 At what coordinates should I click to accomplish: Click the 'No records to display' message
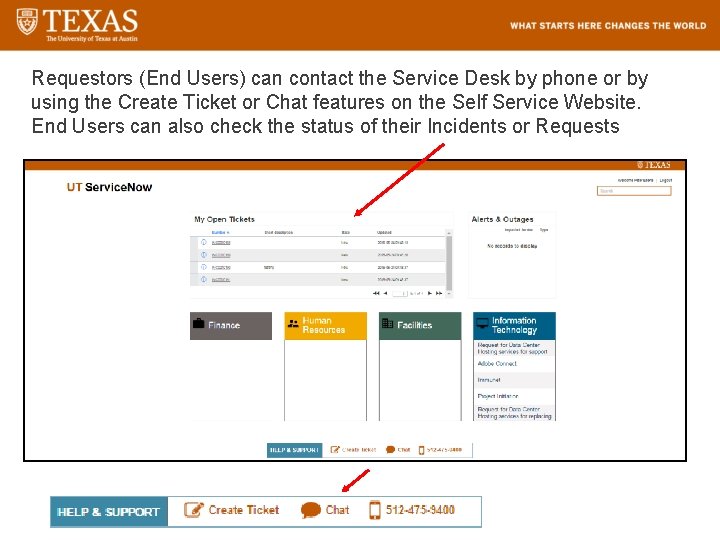click(512, 246)
